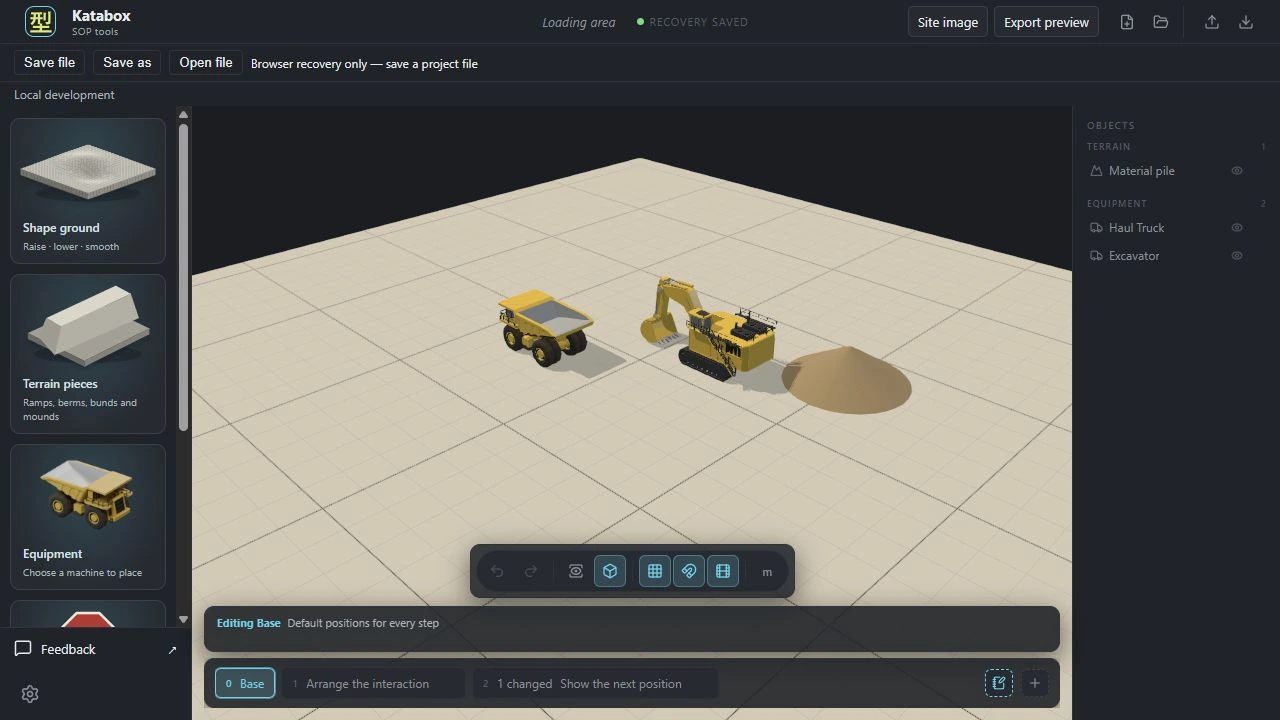Viewport: 1280px width, 720px height.
Task: Click the left panel scrollbar thumb
Action: pos(183,277)
